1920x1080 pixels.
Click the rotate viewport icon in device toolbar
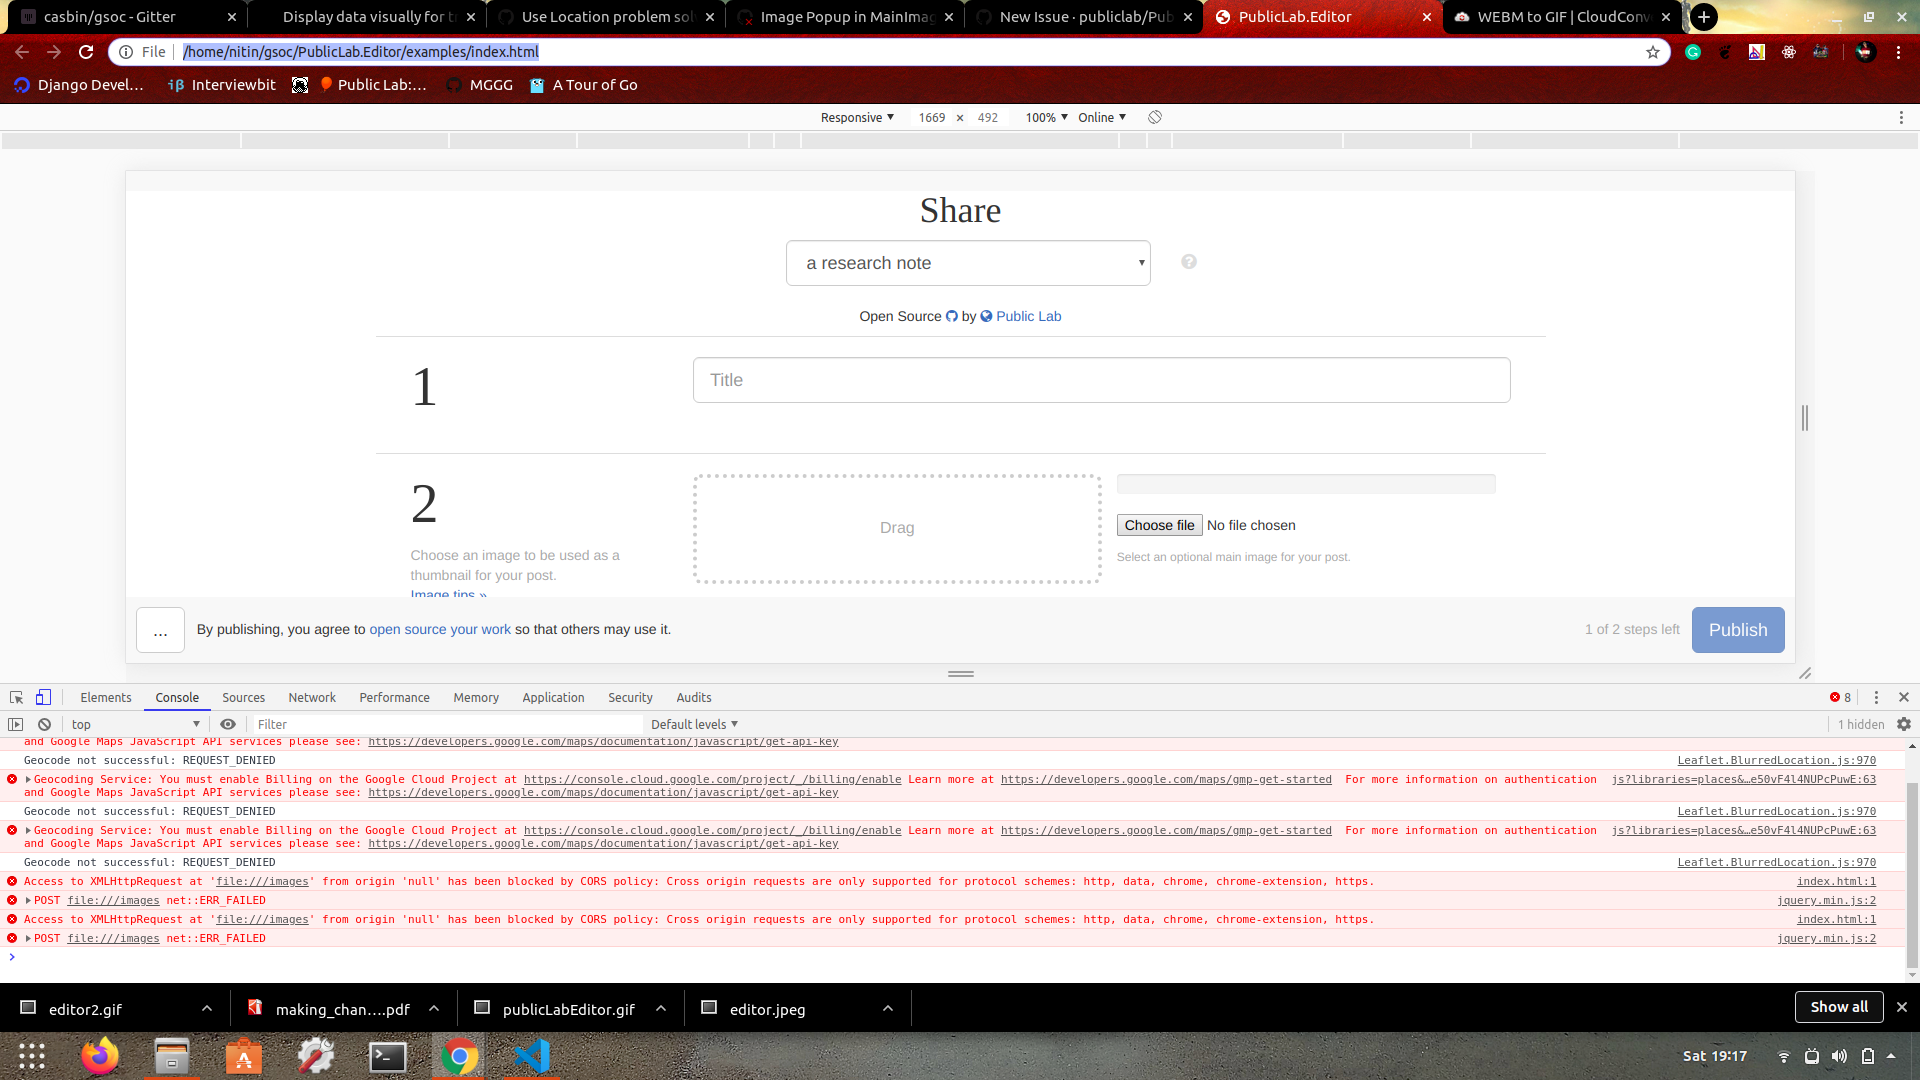1155,117
